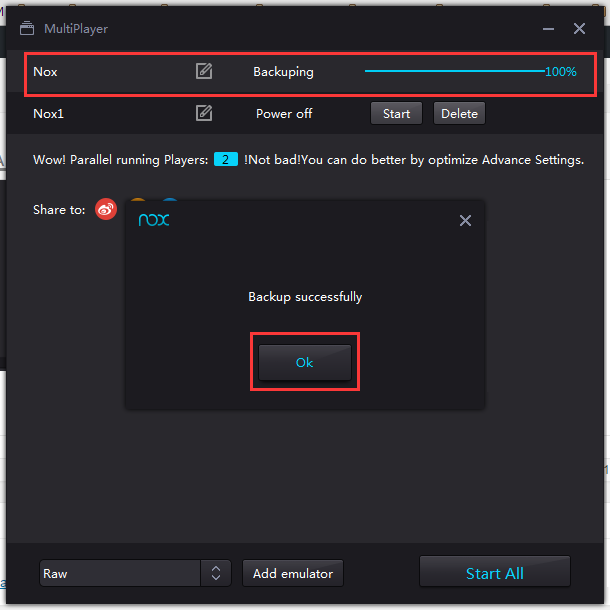Click the backup progress bar for Nox
Screen dimensions: 610x610
(454, 71)
